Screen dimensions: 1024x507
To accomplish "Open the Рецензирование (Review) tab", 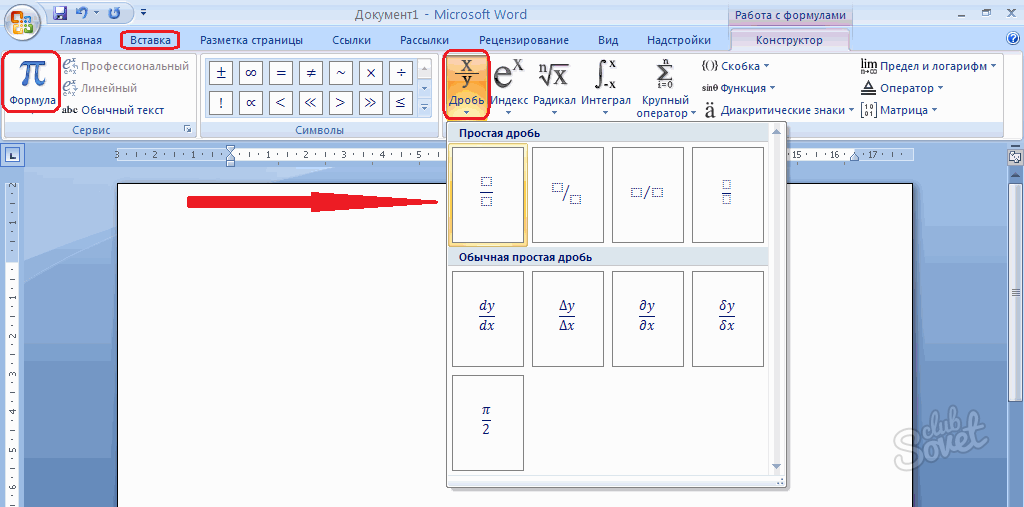I will point(523,40).
